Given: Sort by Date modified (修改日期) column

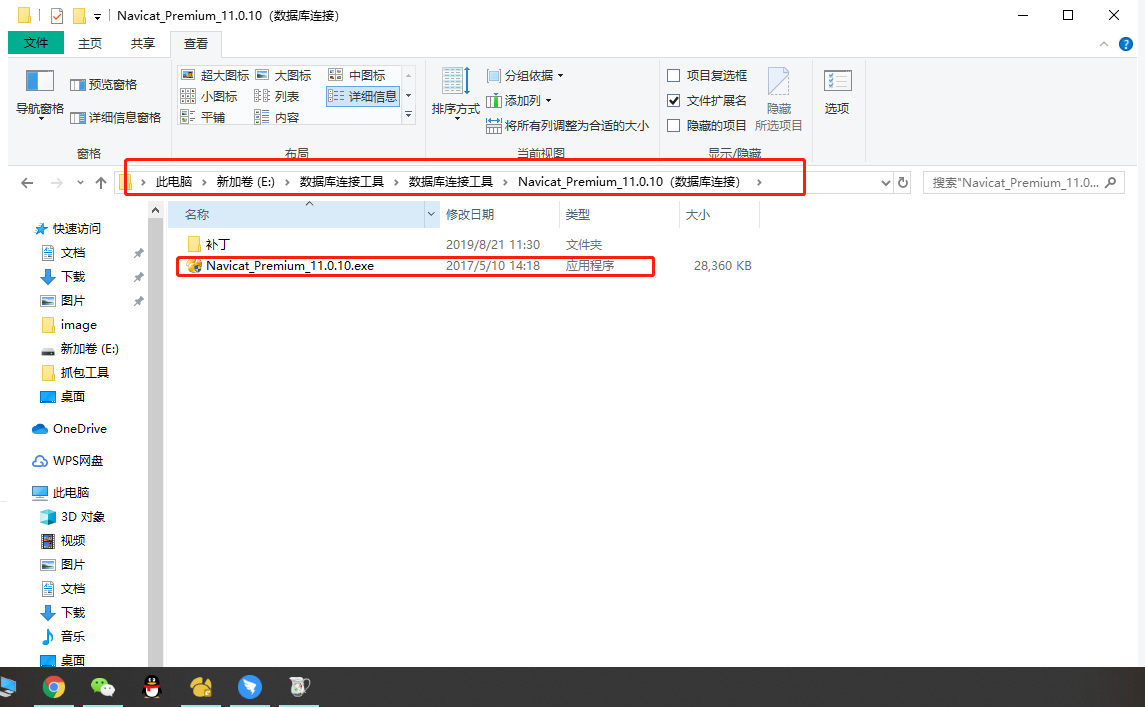Looking at the screenshot, I should click(x=499, y=215).
